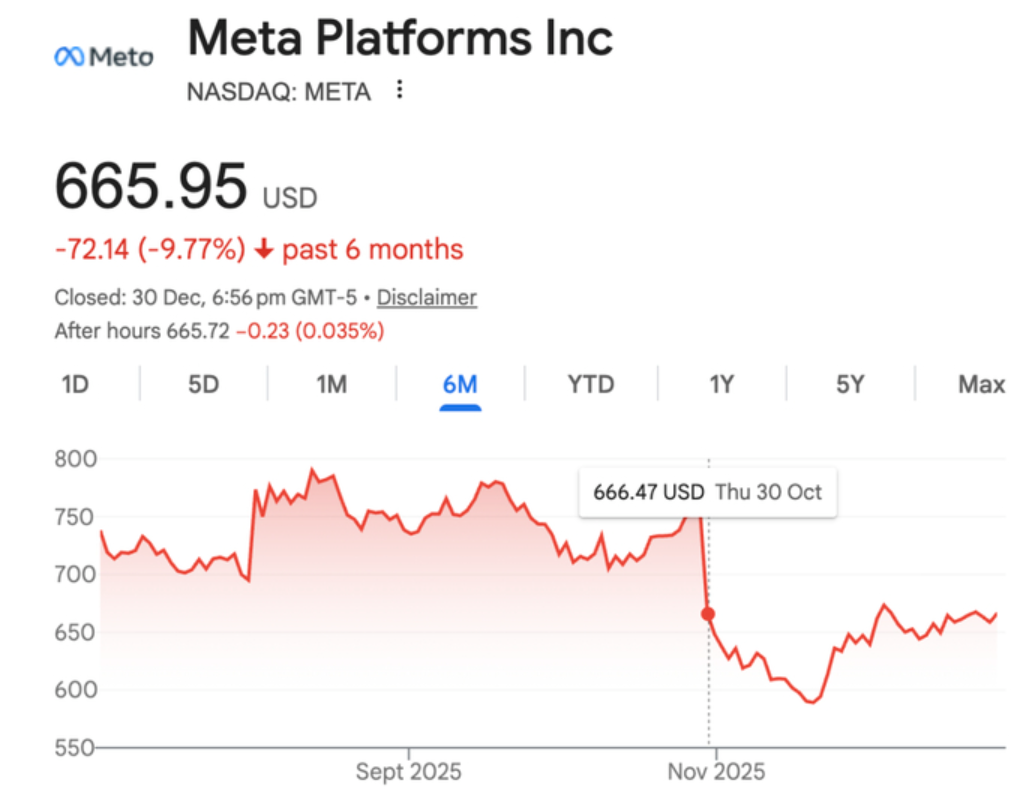Viewport: 1029px width, 801px height.
Task: Show the 1M price chart
Action: coord(331,384)
